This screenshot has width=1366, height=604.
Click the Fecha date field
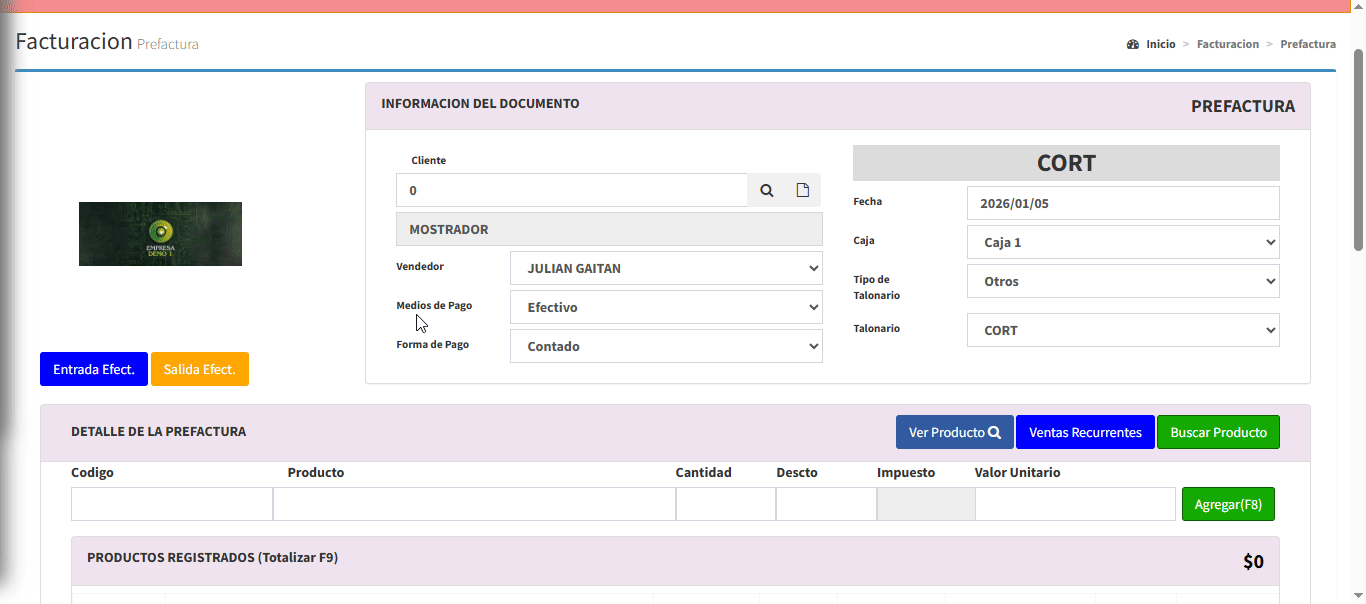(1122, 203)
